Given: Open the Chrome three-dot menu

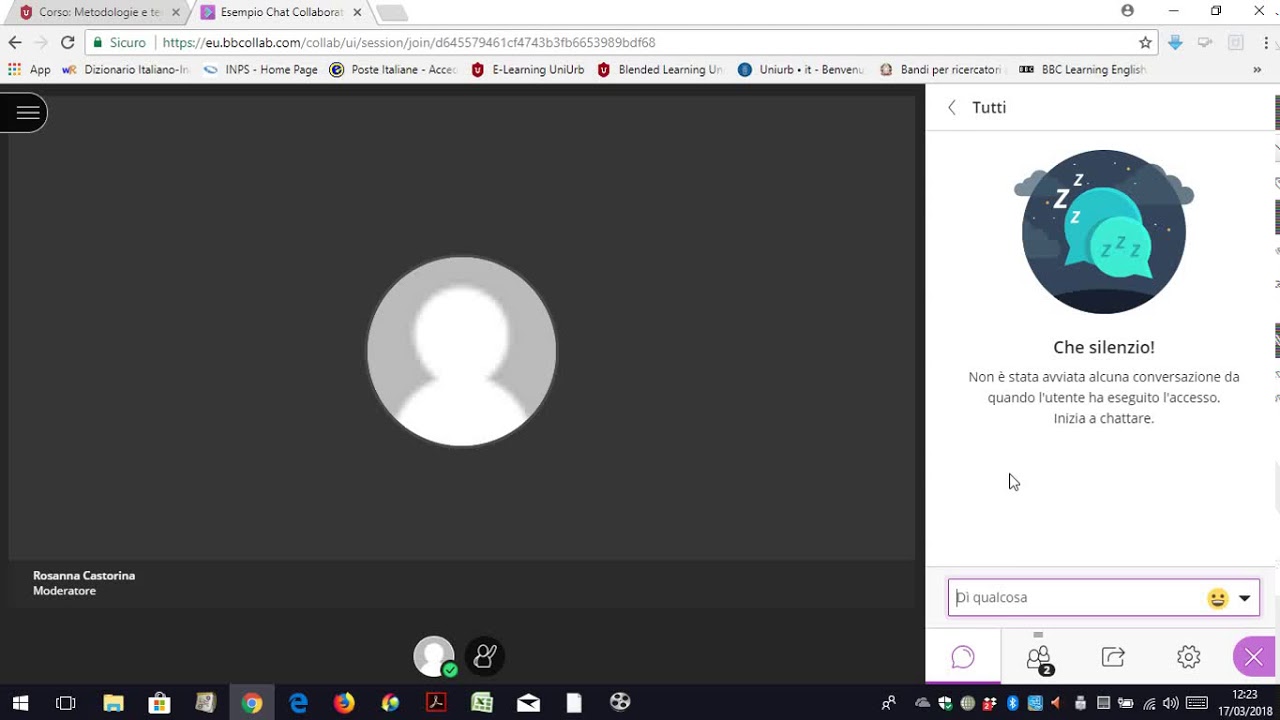Looking at the screenshot, I should (x=1266, y=42).
